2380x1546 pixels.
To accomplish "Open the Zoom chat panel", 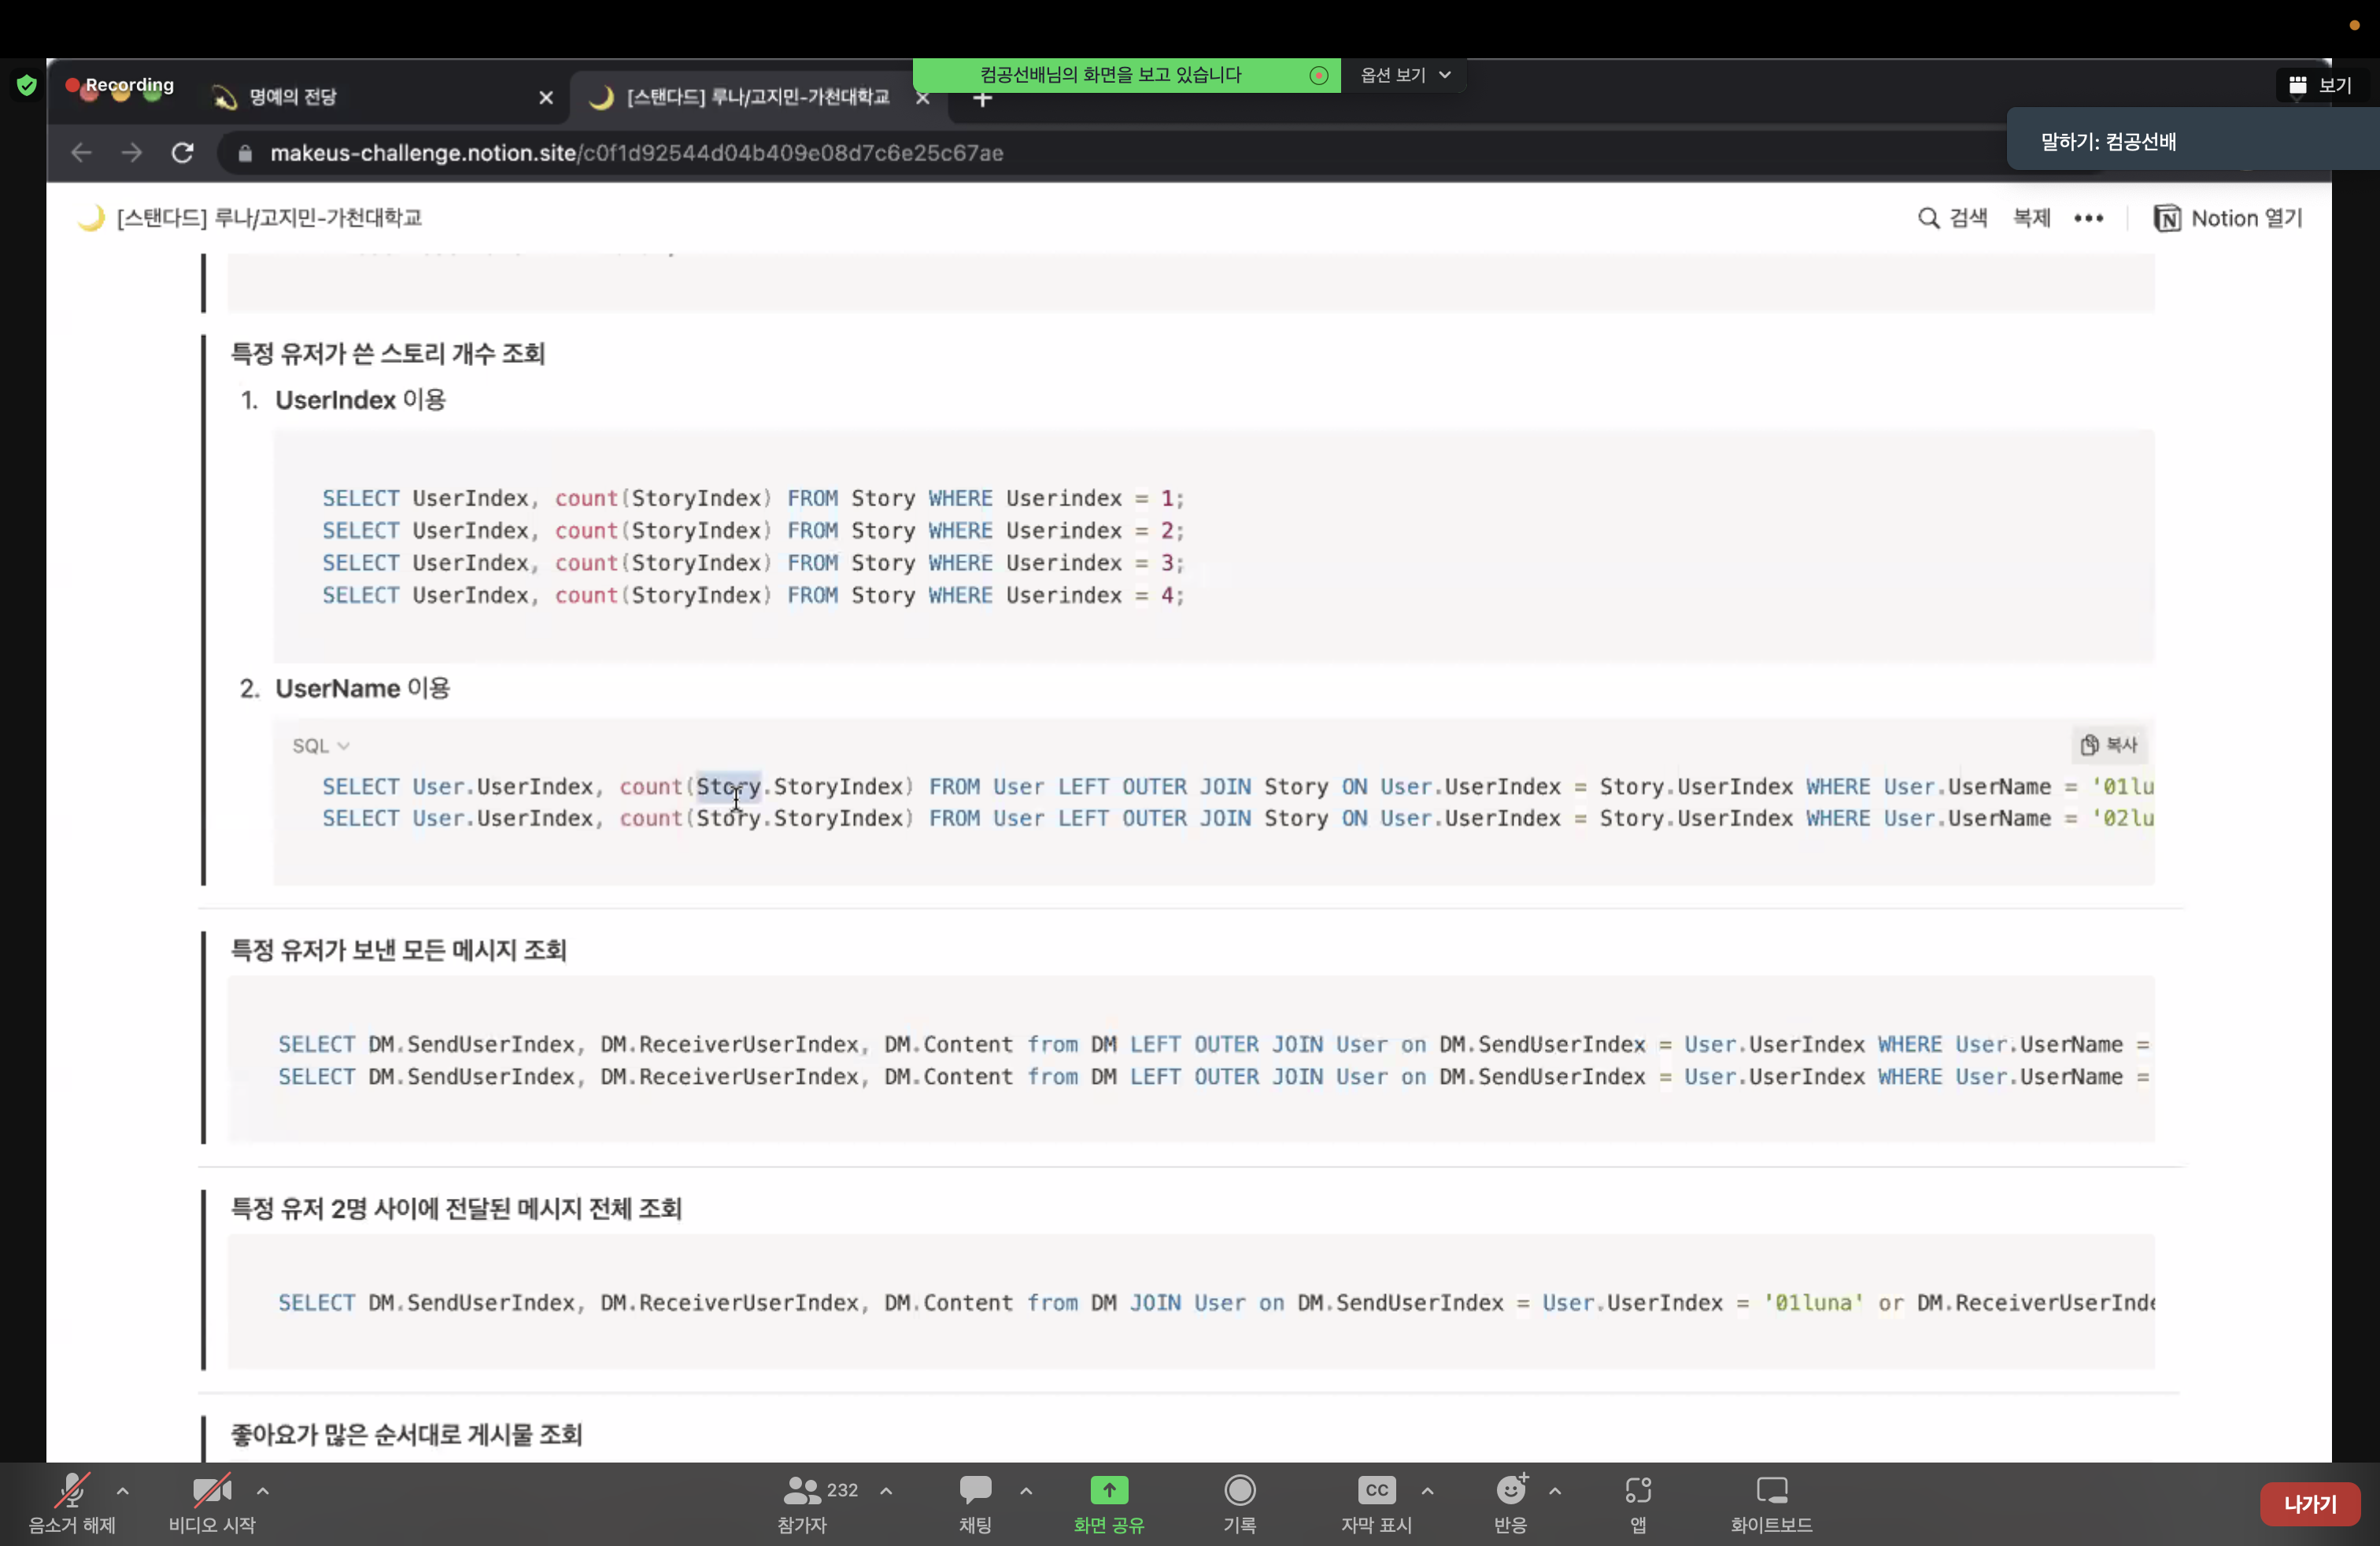I will pos(975,1502).
